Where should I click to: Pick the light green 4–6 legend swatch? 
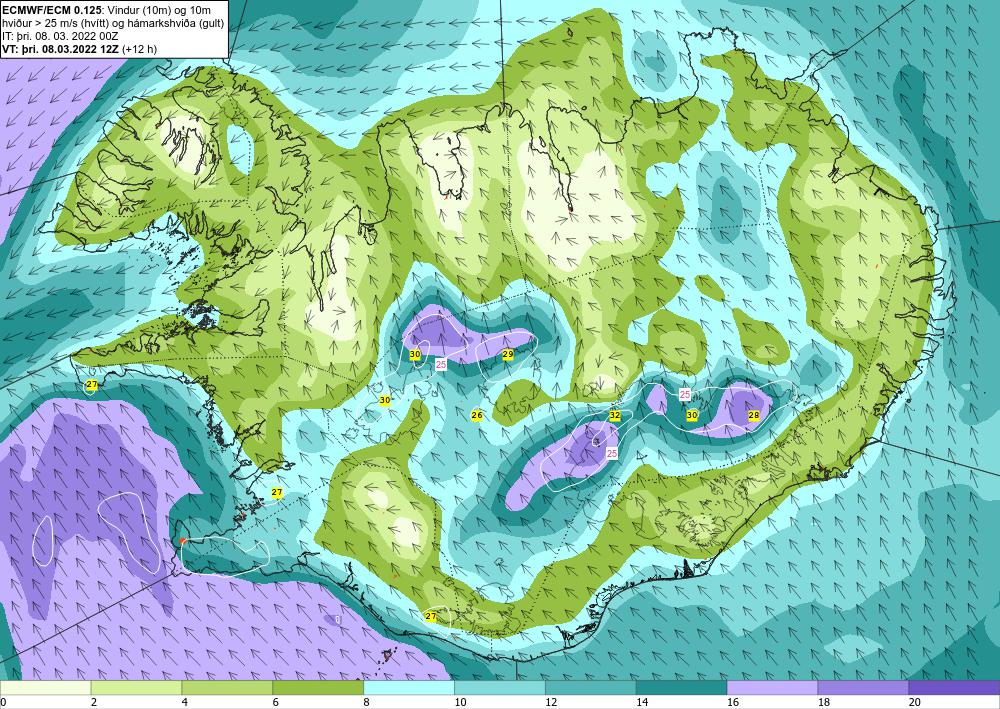[227, 688]
